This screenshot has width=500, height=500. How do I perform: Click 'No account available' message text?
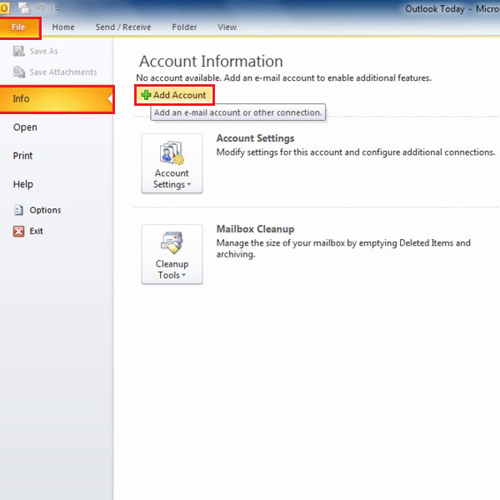(x=284, y=78)
